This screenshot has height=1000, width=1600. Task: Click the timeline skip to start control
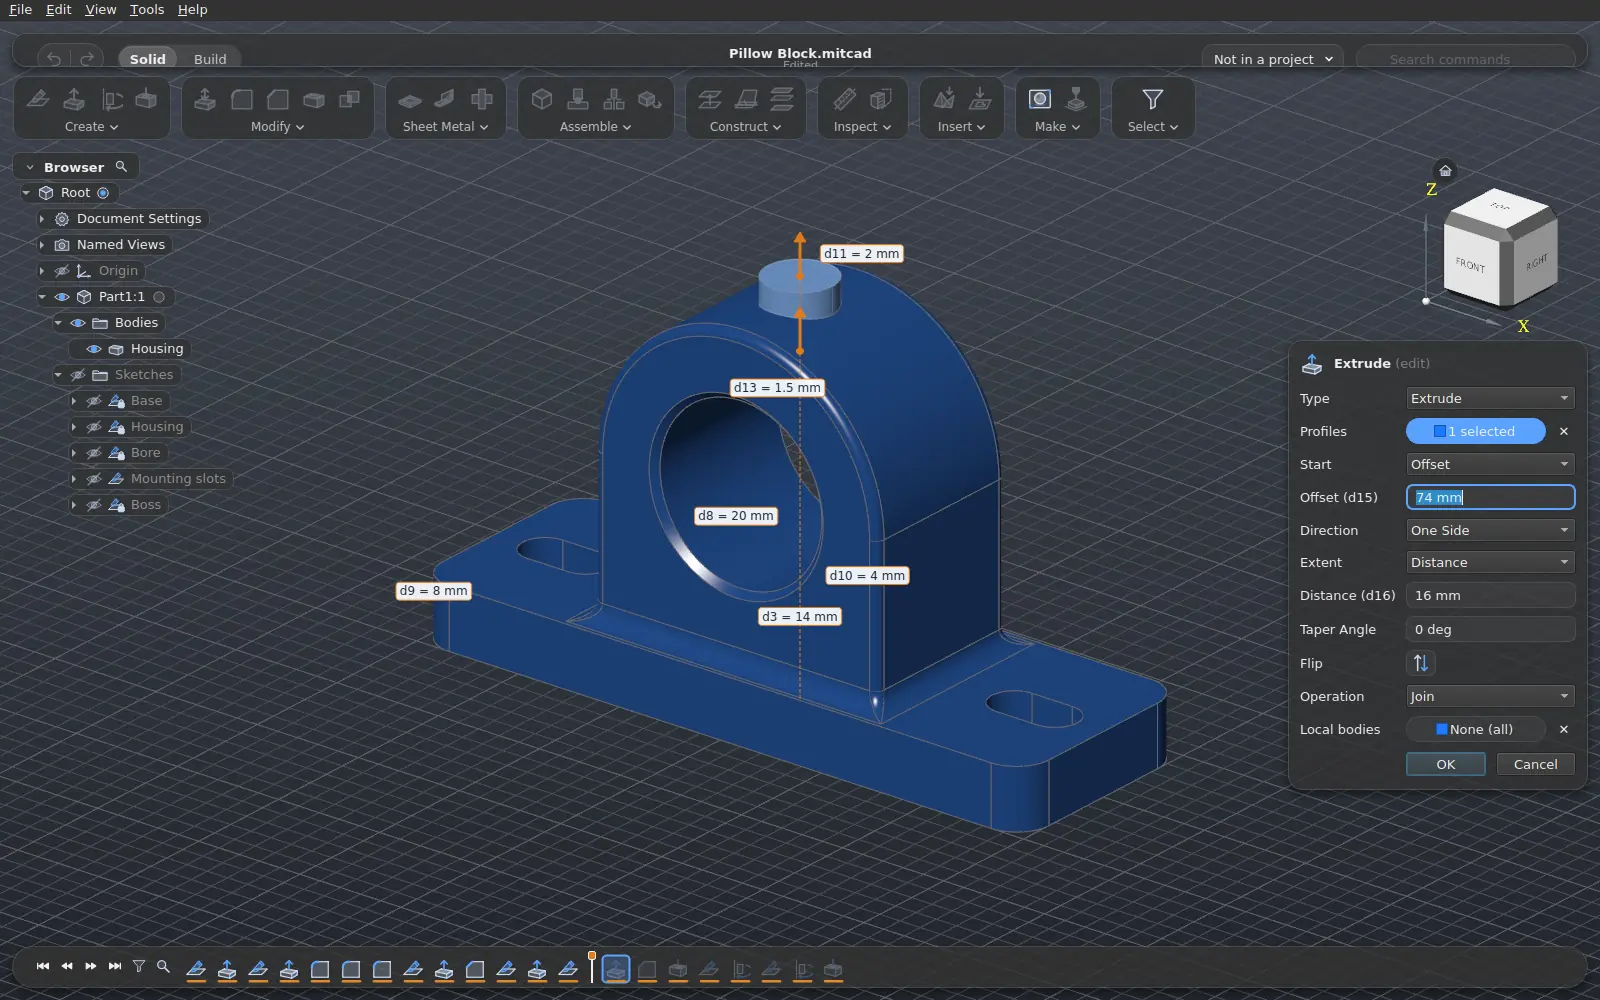pyautogui.click(x=43, y=966)
